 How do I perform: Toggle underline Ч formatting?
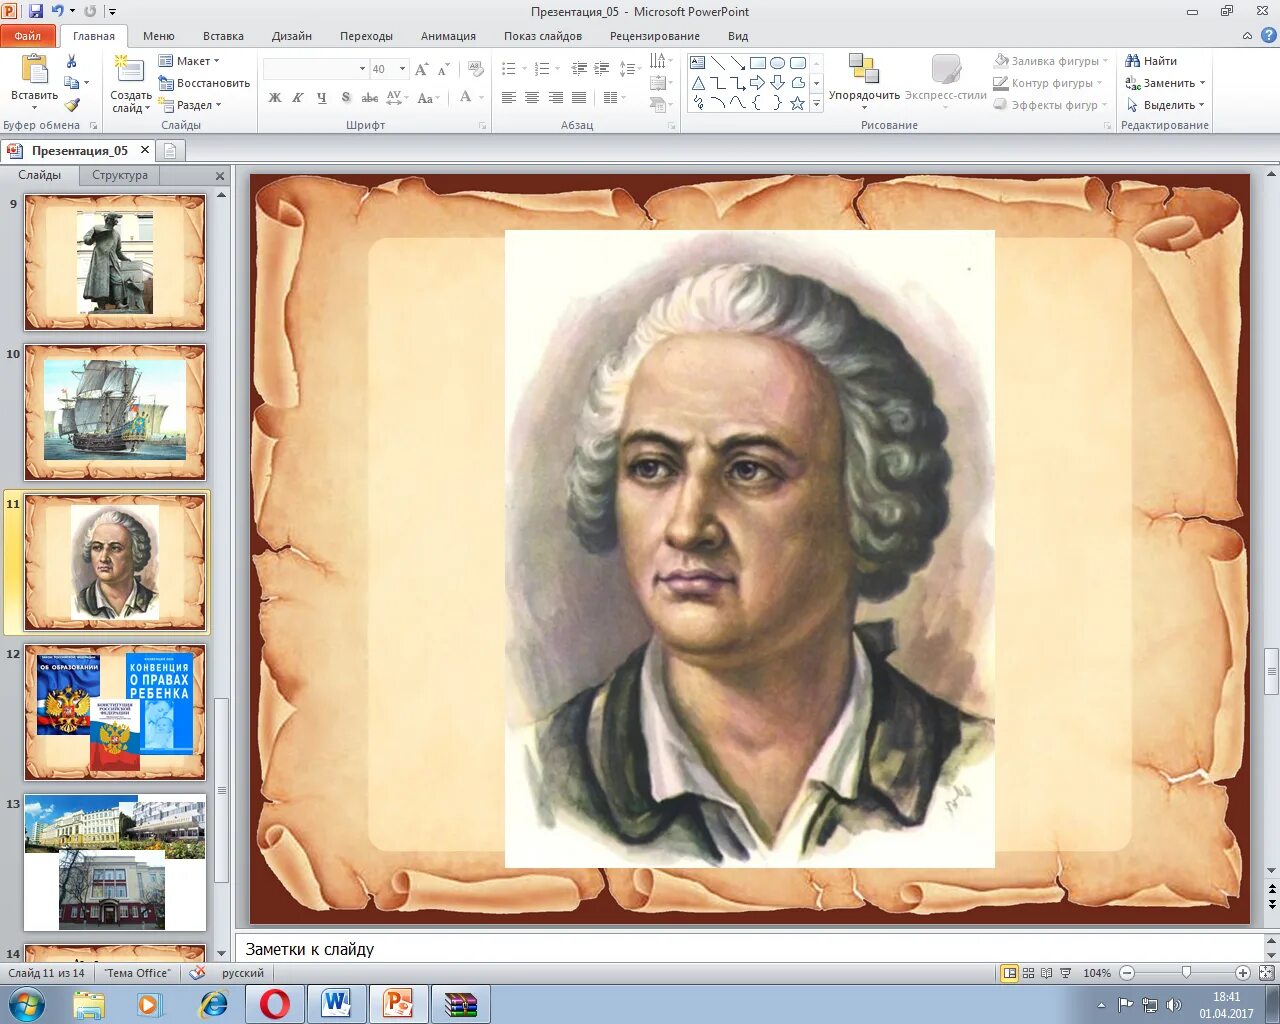click(321, 97)
